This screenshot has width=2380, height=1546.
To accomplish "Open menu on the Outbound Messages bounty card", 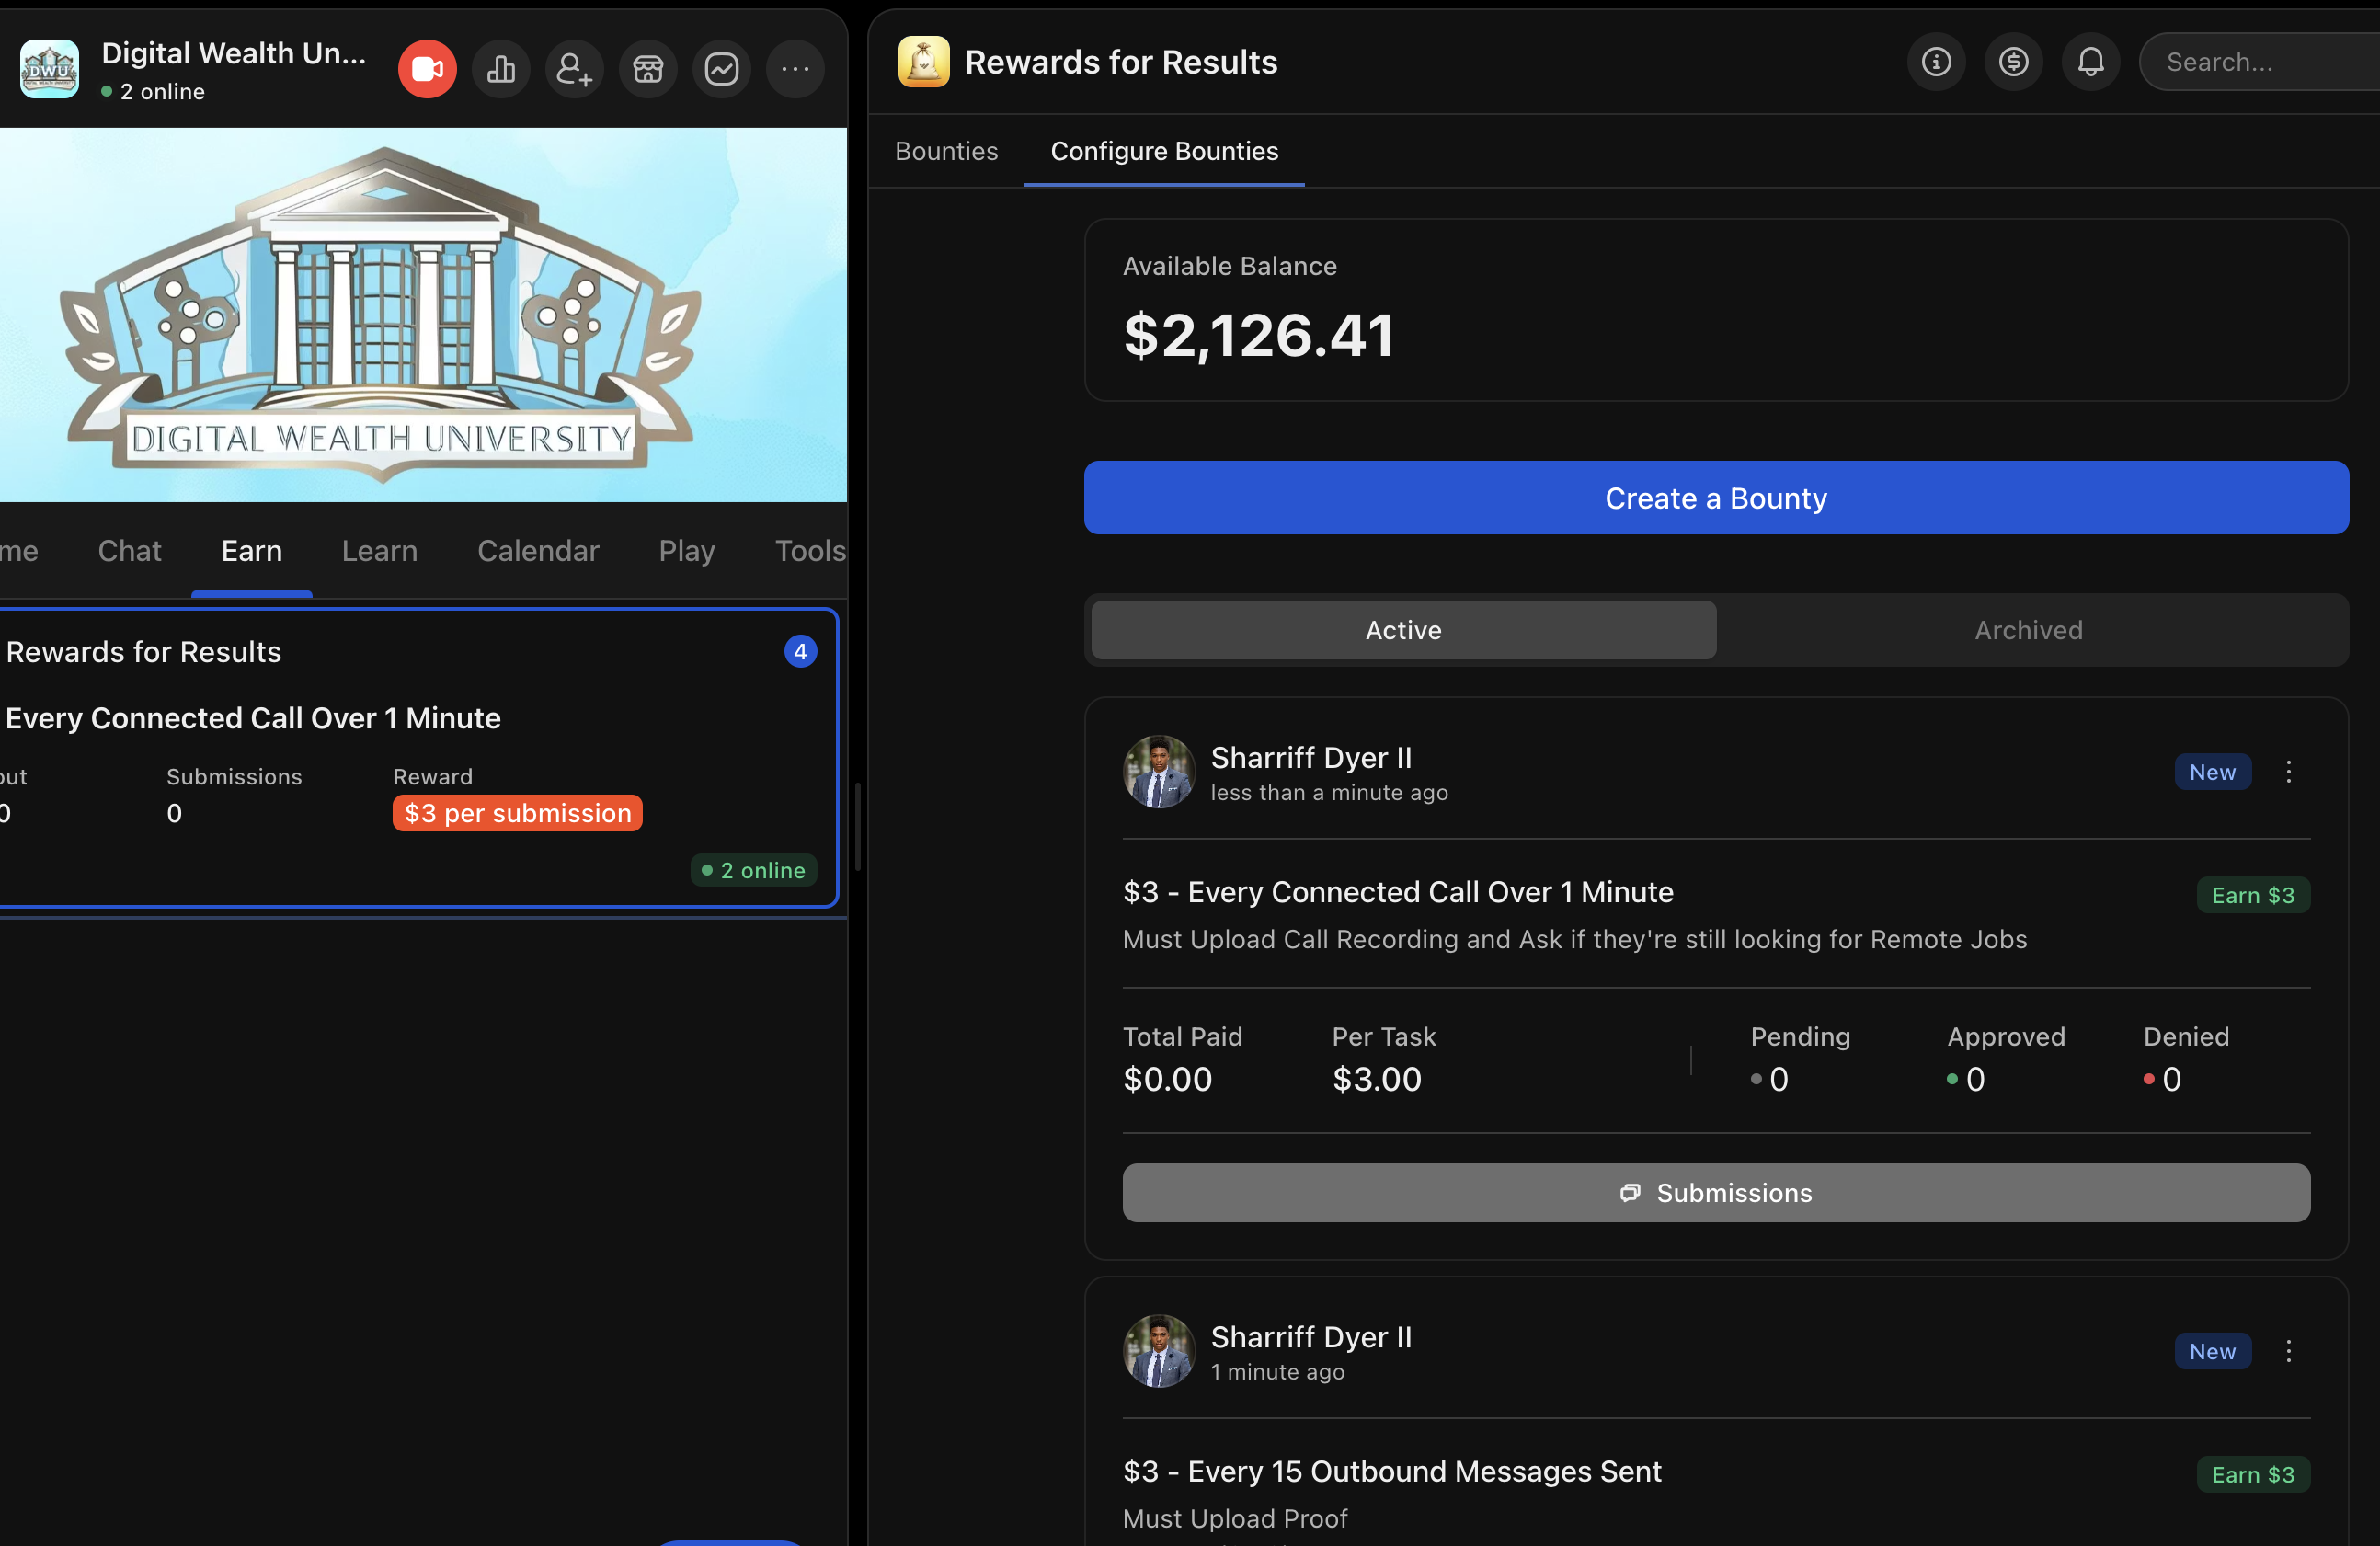I will pyautogui.click(x=2290, y=1351).
